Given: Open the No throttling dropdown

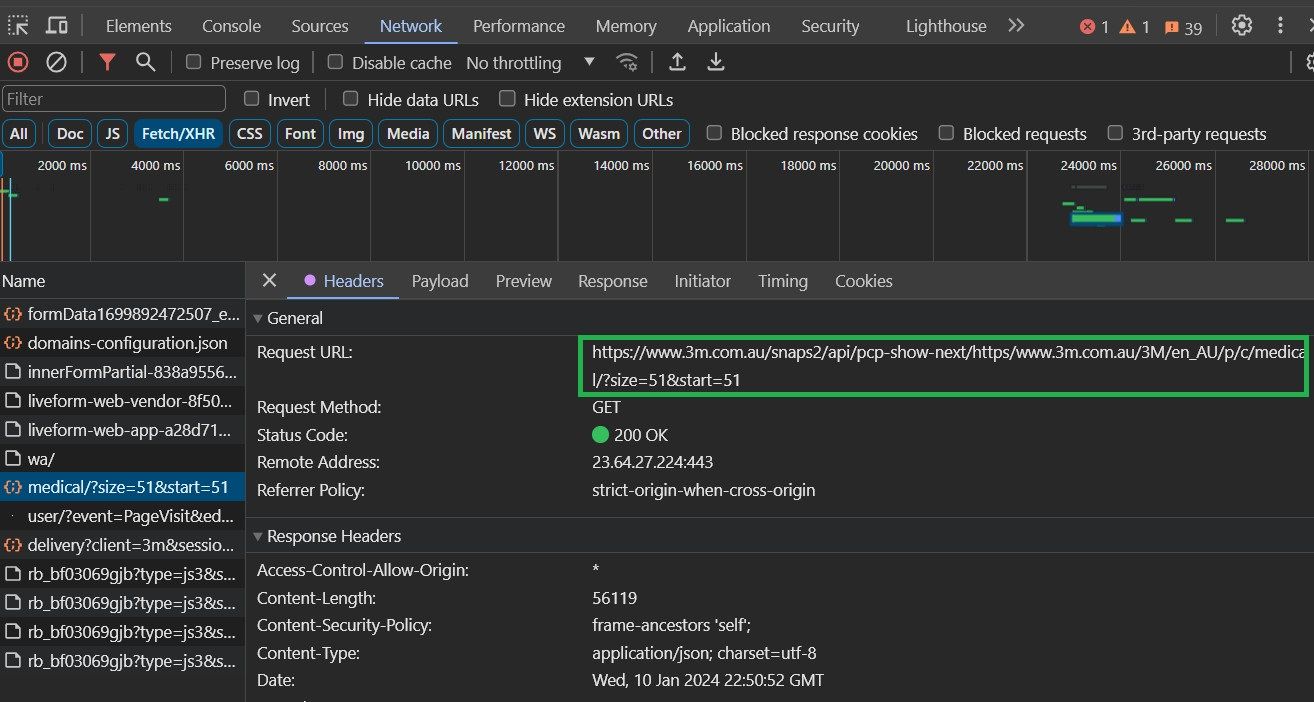Looking at the screenshot, I should [x=530, y=63].
